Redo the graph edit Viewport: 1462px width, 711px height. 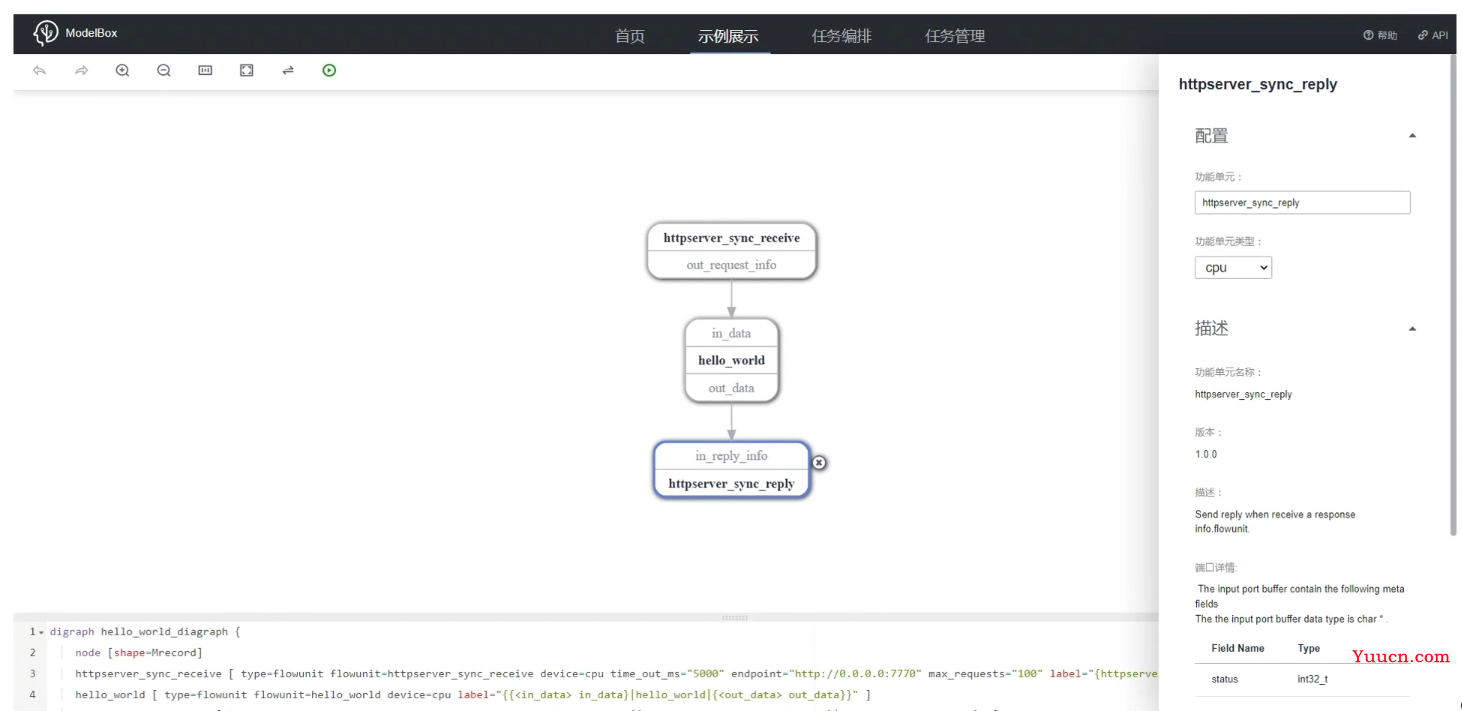coord(81,70)
